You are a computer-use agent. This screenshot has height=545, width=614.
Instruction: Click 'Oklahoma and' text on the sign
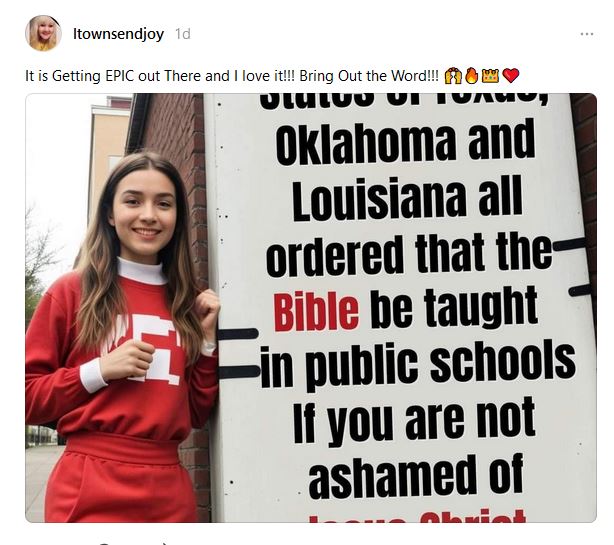[x=406, y=142]
